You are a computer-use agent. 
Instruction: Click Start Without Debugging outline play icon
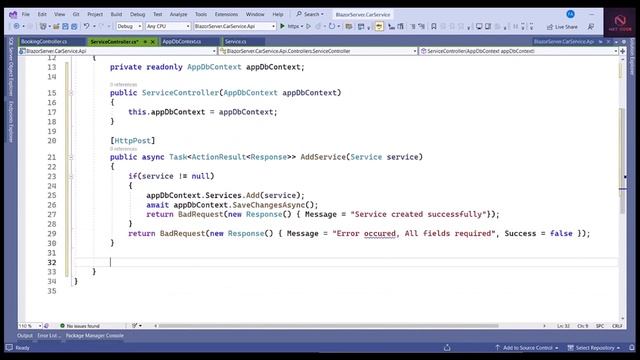(309, 26)
